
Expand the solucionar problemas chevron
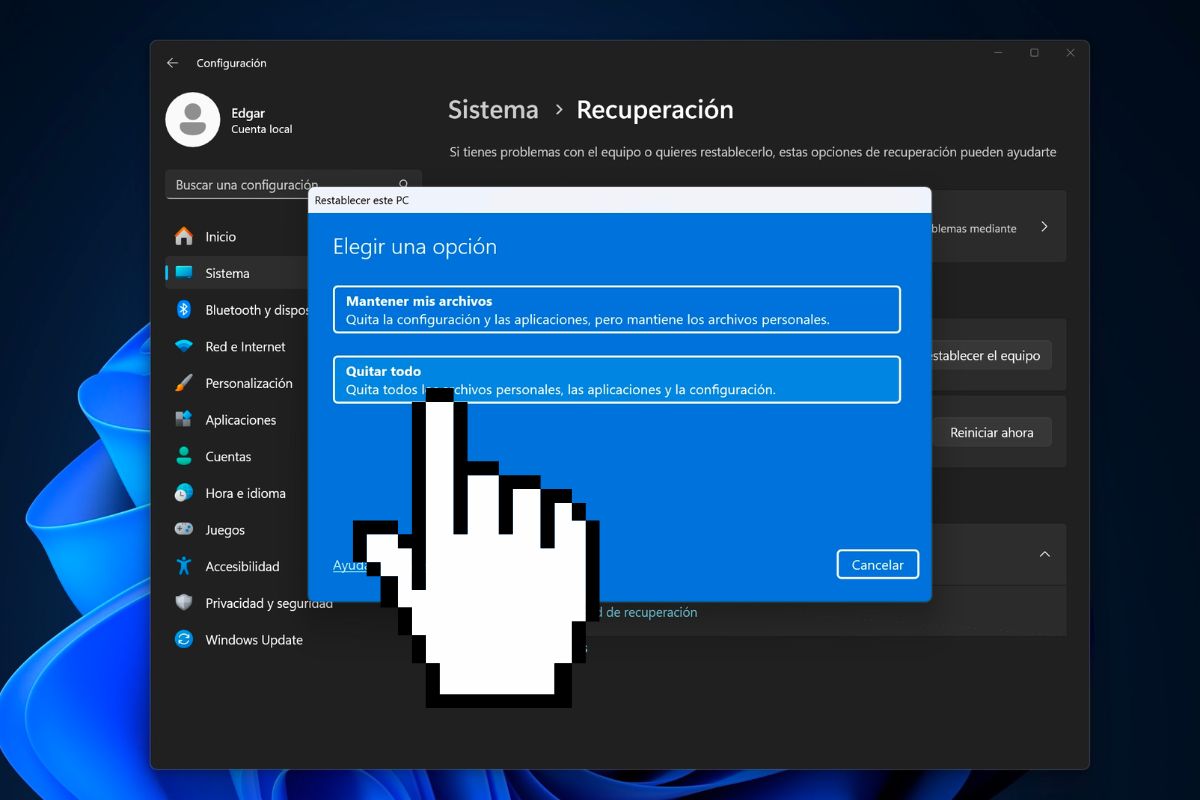click(x=1046, y=227)
